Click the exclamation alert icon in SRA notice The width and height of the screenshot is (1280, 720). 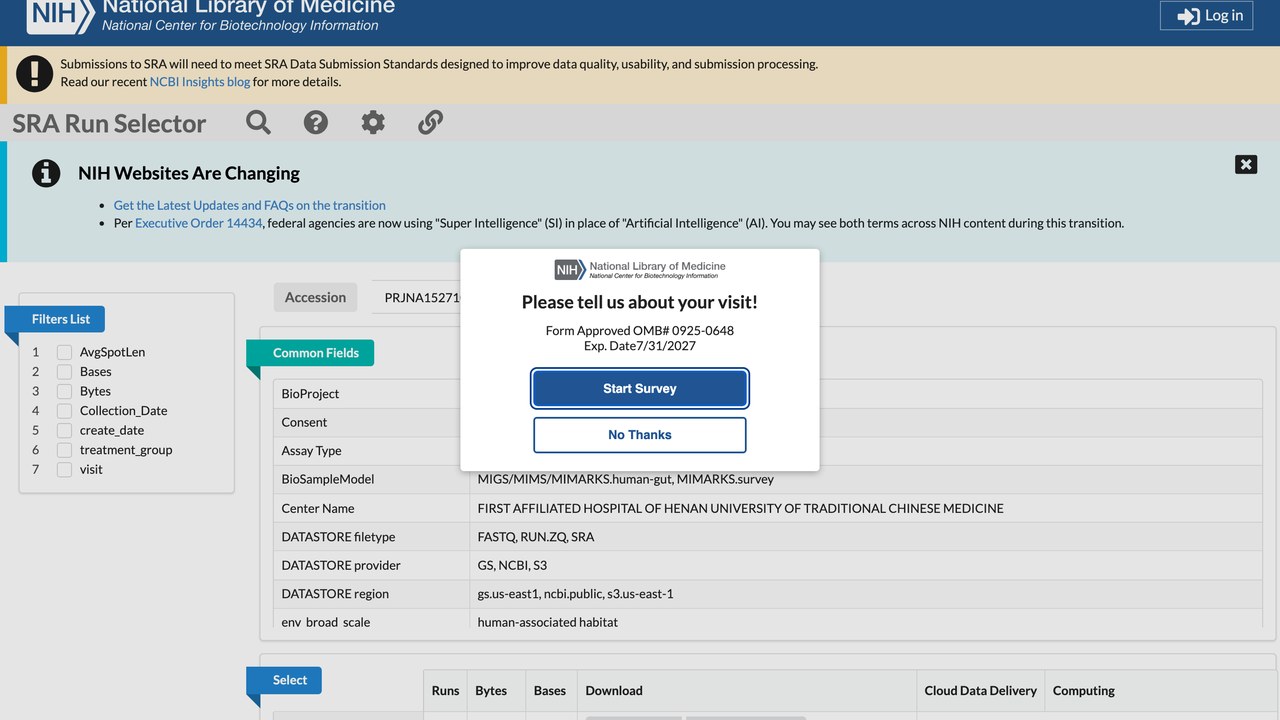34,73
